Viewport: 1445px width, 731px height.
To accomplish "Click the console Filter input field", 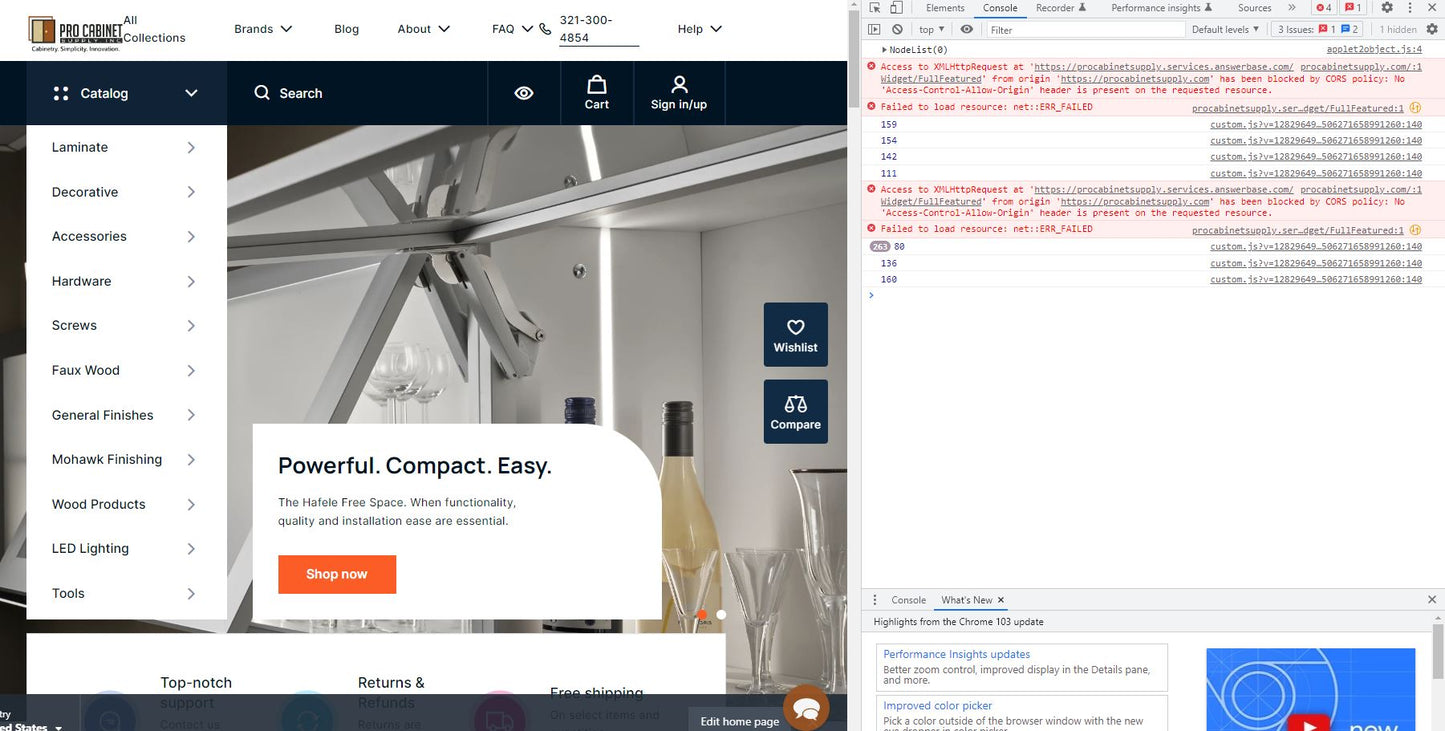I will (x=1084, y=30).
